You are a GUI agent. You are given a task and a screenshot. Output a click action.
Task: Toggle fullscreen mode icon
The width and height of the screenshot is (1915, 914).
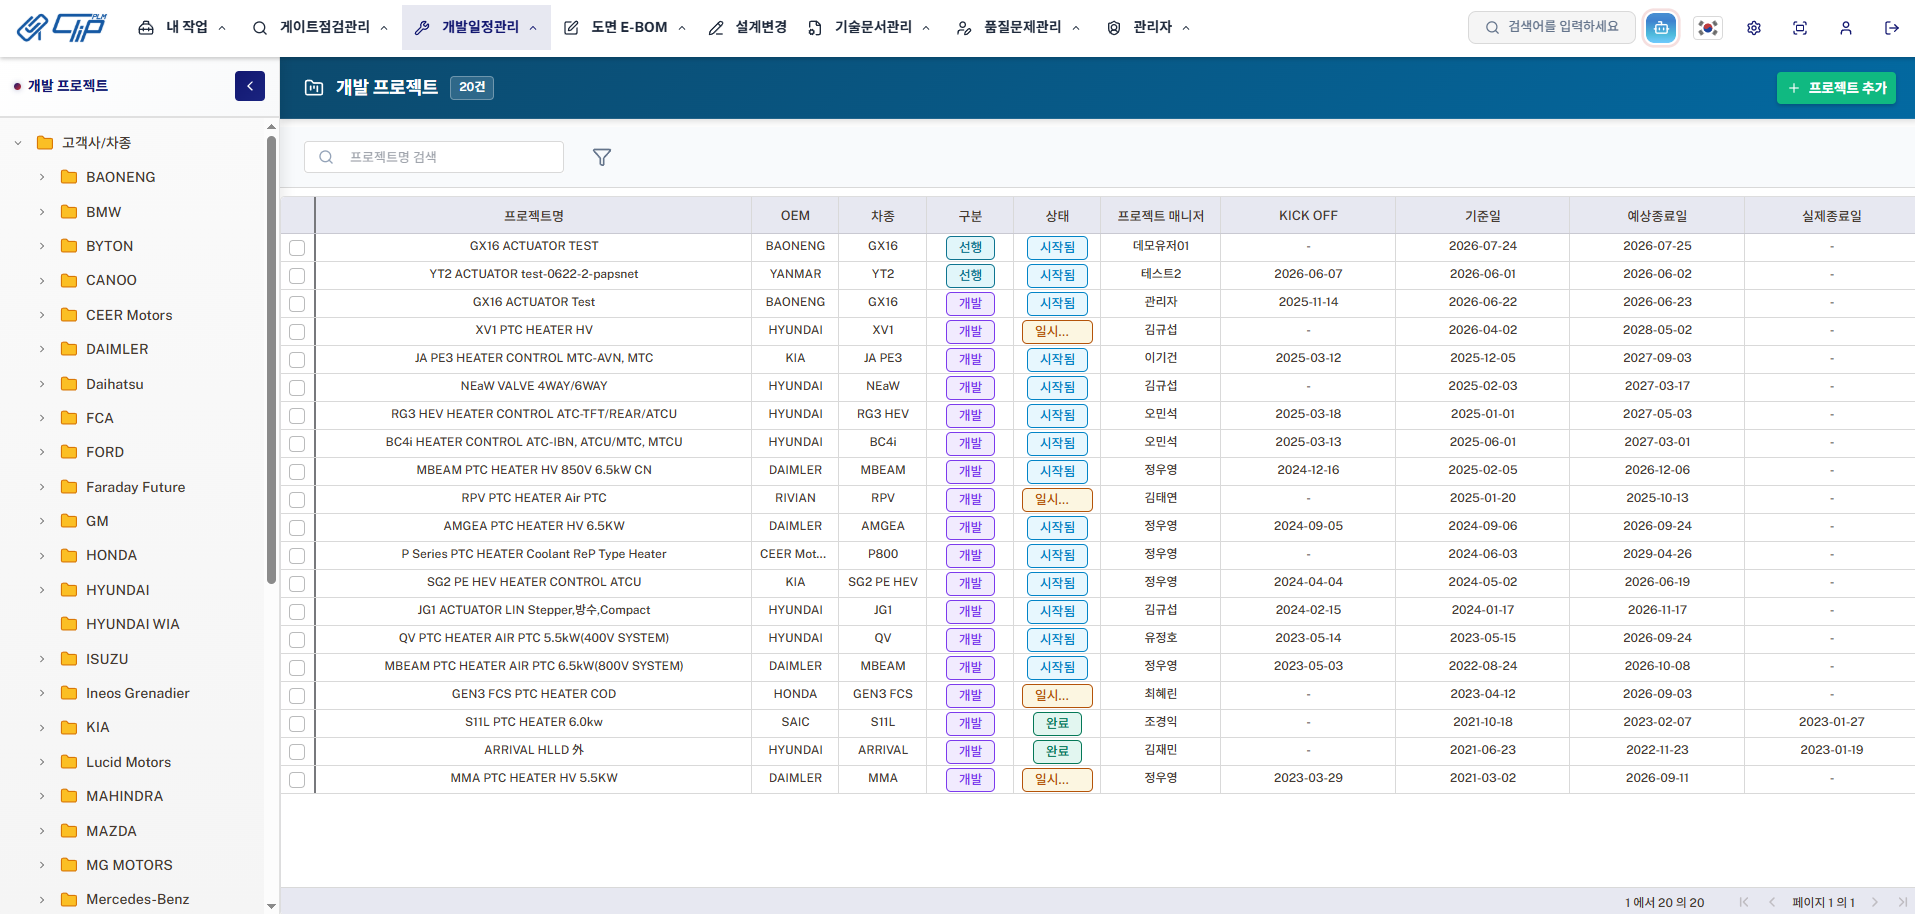point(1800,28)
